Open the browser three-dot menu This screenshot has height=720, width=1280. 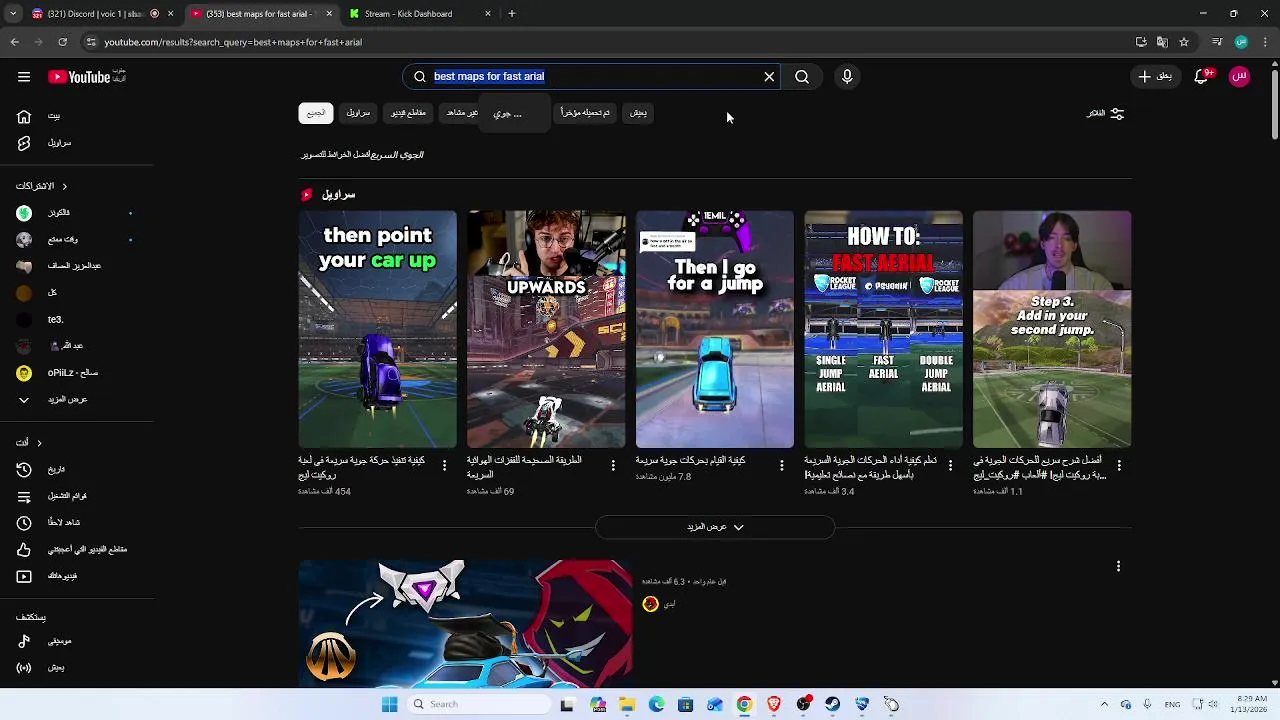[1265, 42]
